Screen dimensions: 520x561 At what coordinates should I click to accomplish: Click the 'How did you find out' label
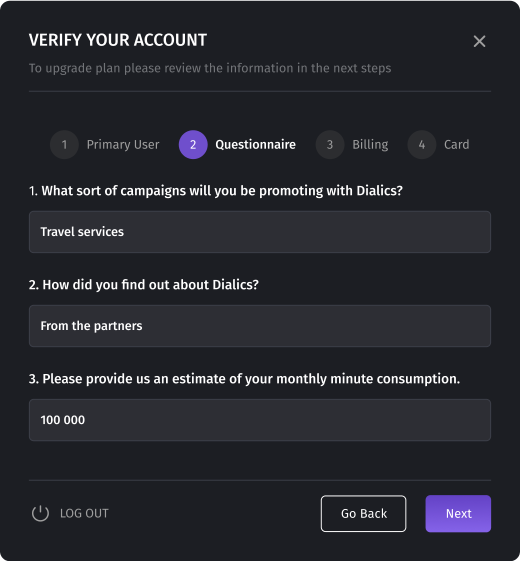(x=144, y=285)
